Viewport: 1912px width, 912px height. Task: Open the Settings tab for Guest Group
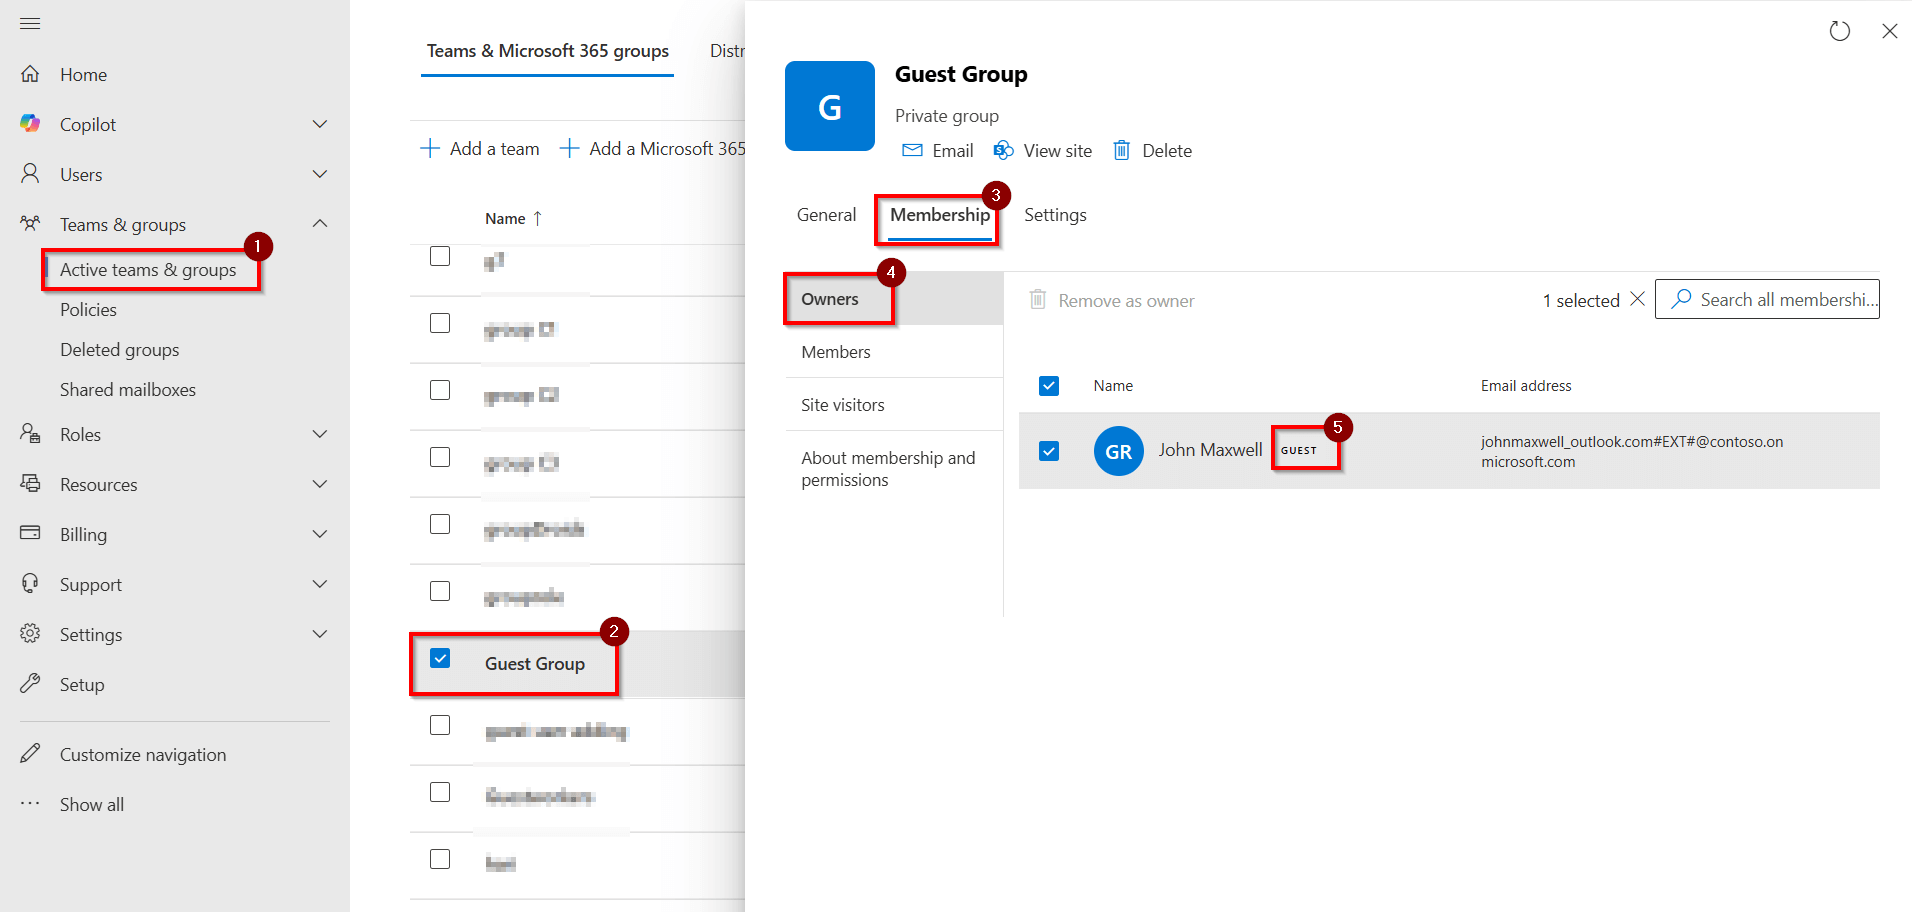click(x=1055, y=215)
